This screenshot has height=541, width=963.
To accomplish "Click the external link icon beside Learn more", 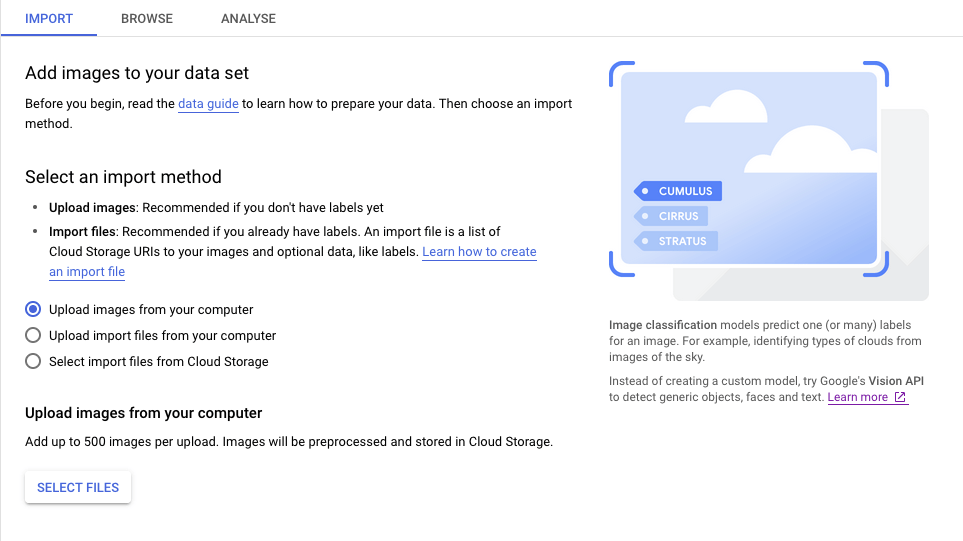I will click(900, 397).
